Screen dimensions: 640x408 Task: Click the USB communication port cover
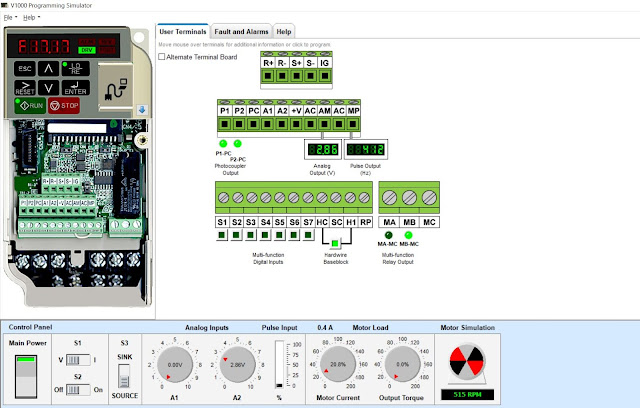116,88
